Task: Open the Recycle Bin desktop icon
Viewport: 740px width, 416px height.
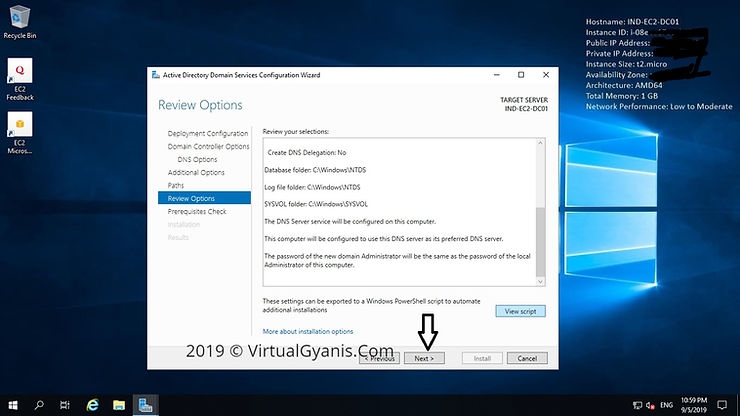Action: pyautogui.click(x=18, y=16)
